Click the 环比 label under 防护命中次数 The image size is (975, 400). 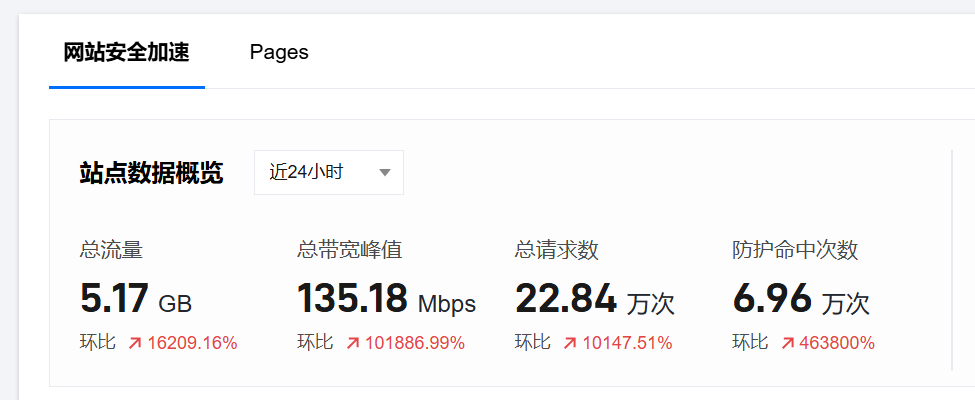(x=751, y=342)
